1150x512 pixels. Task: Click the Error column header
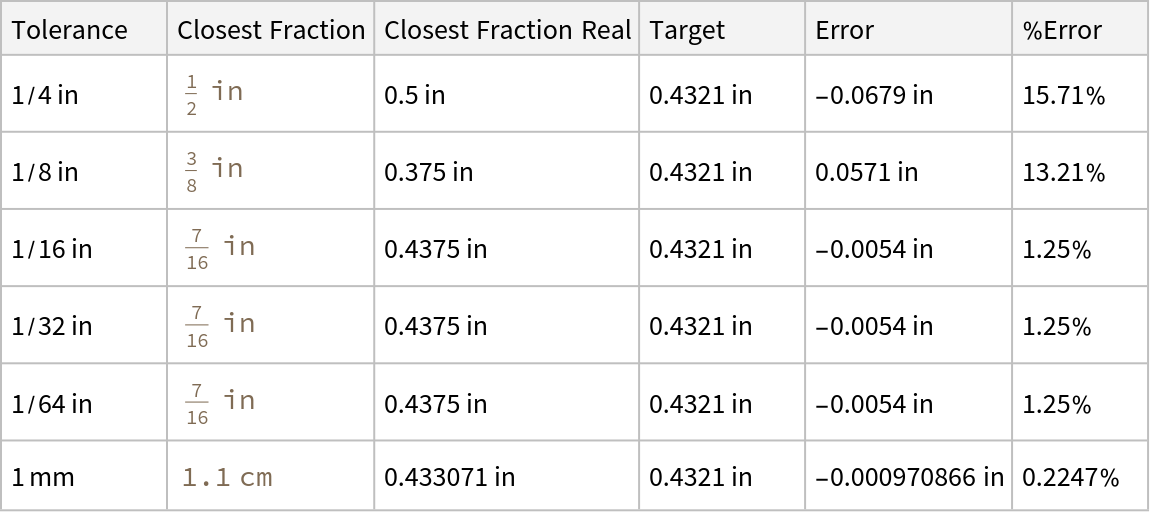click(844, 30)
